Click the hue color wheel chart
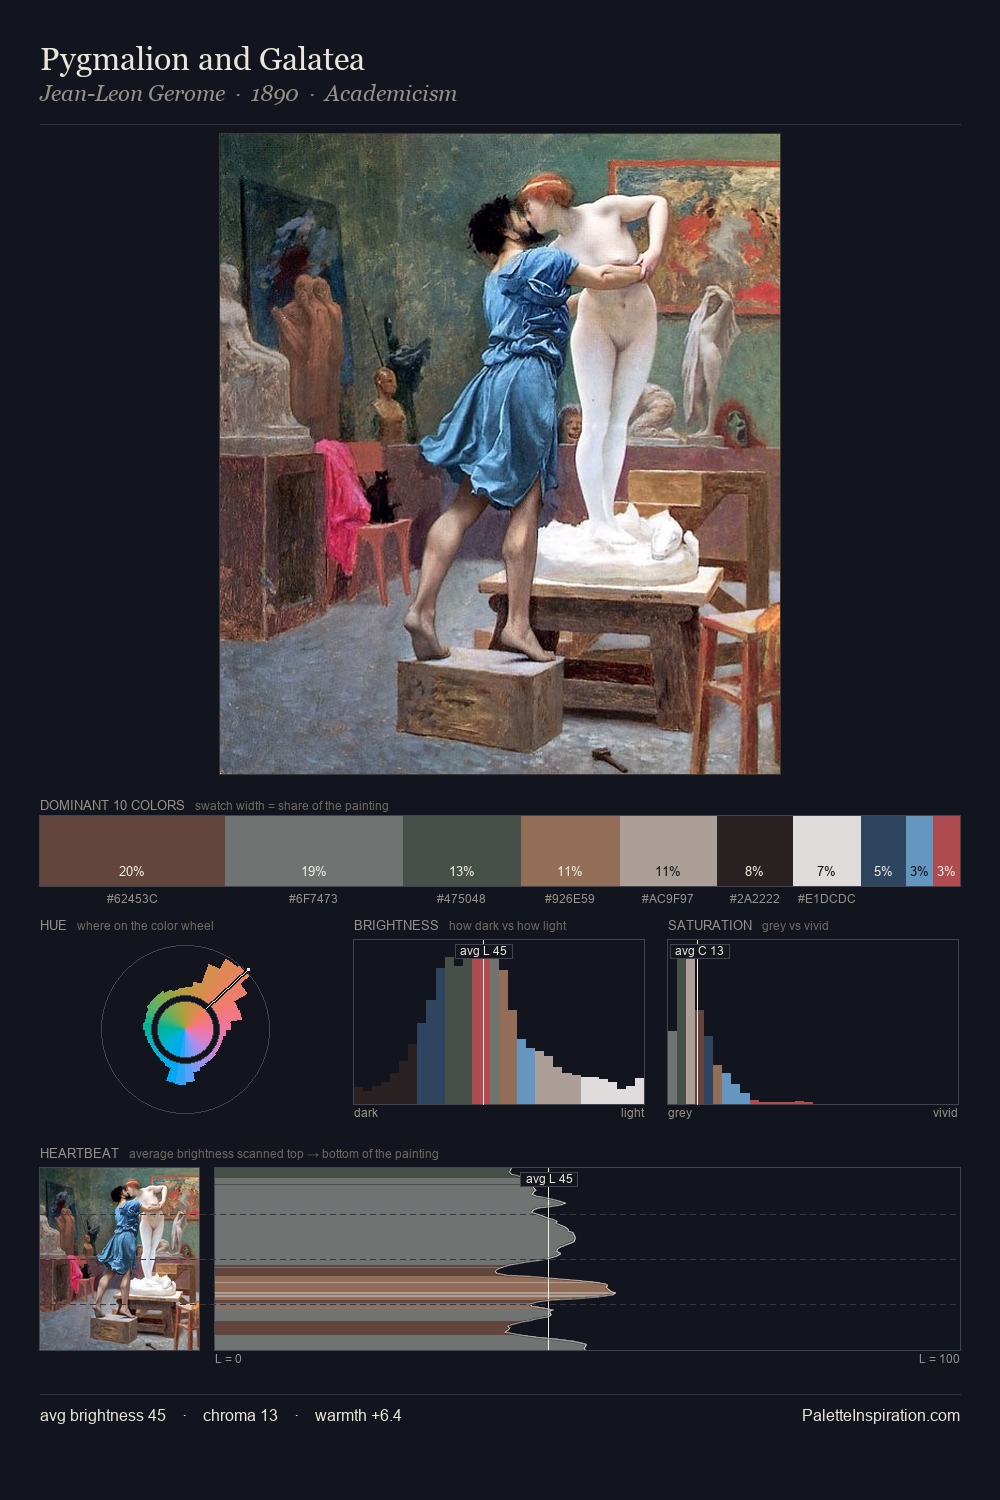Image resolution: width=1000 pixels, height=1500 pixels. [185, 1029]
